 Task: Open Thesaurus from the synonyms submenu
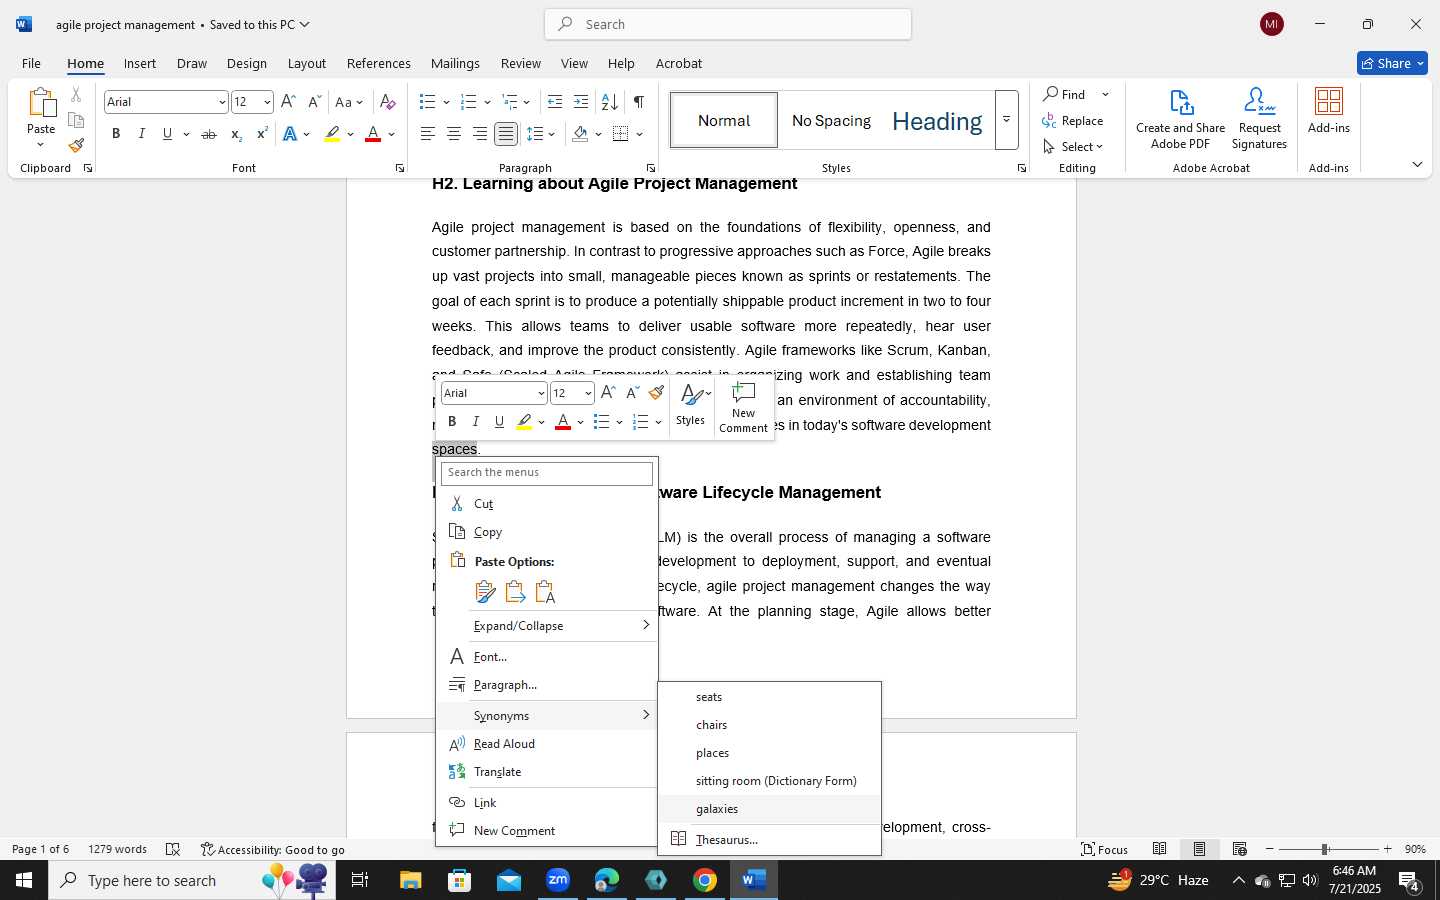coord(769,840)
